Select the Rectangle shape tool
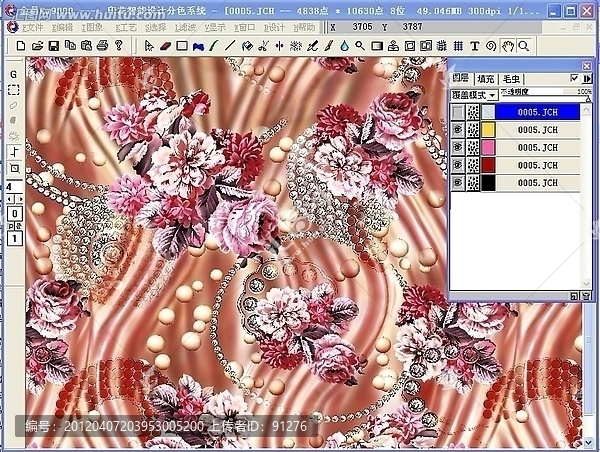Image resolution: width=600 pixels, height=452 pixels. [182, 46]
